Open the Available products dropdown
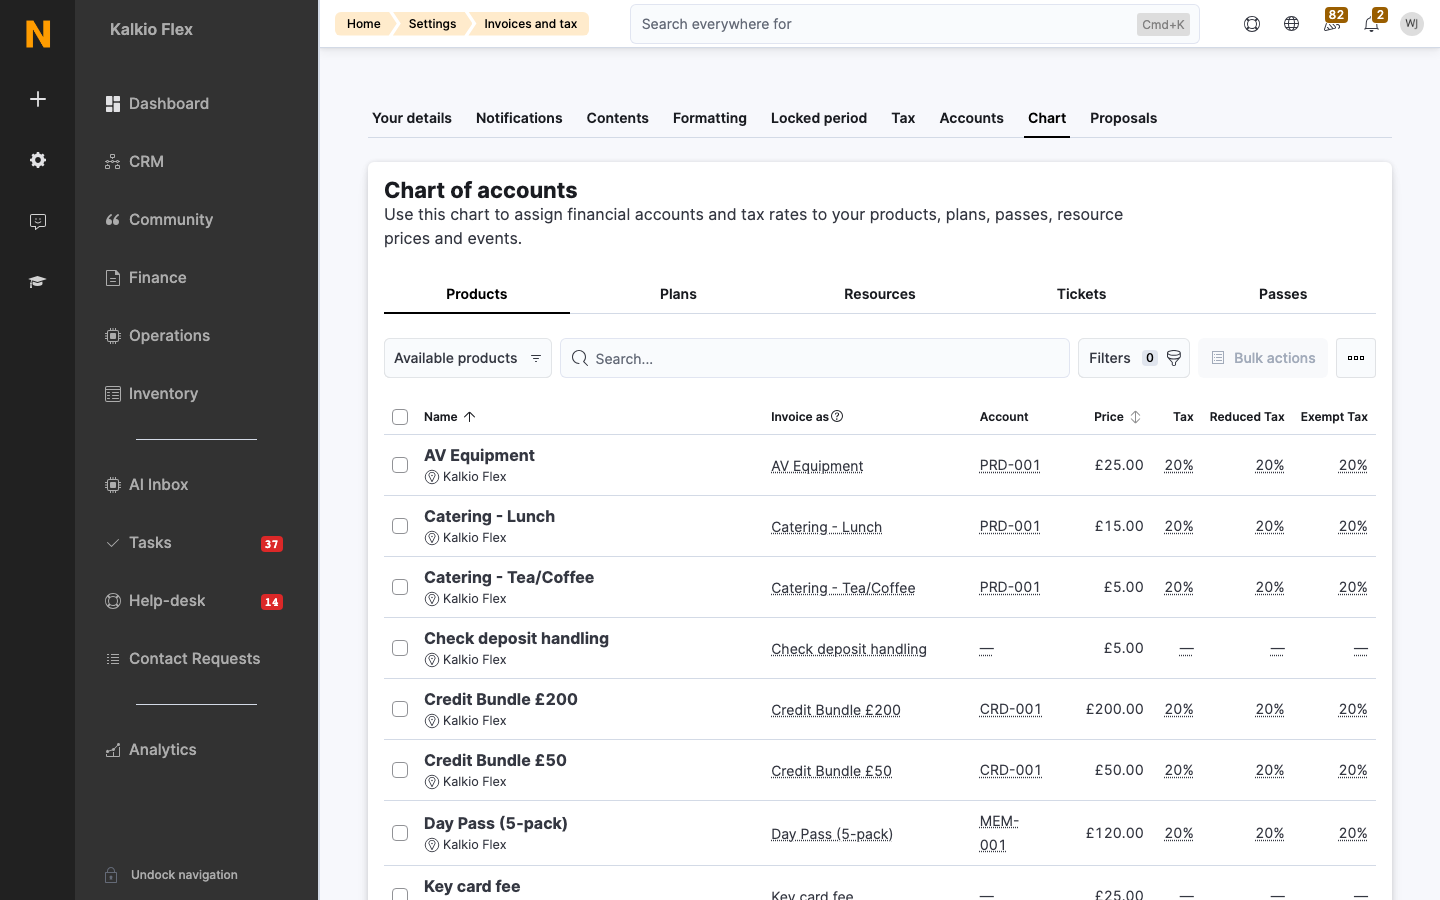Image resolution: width=1440 pixels, height=900 pixels. [x=468, y=358]
